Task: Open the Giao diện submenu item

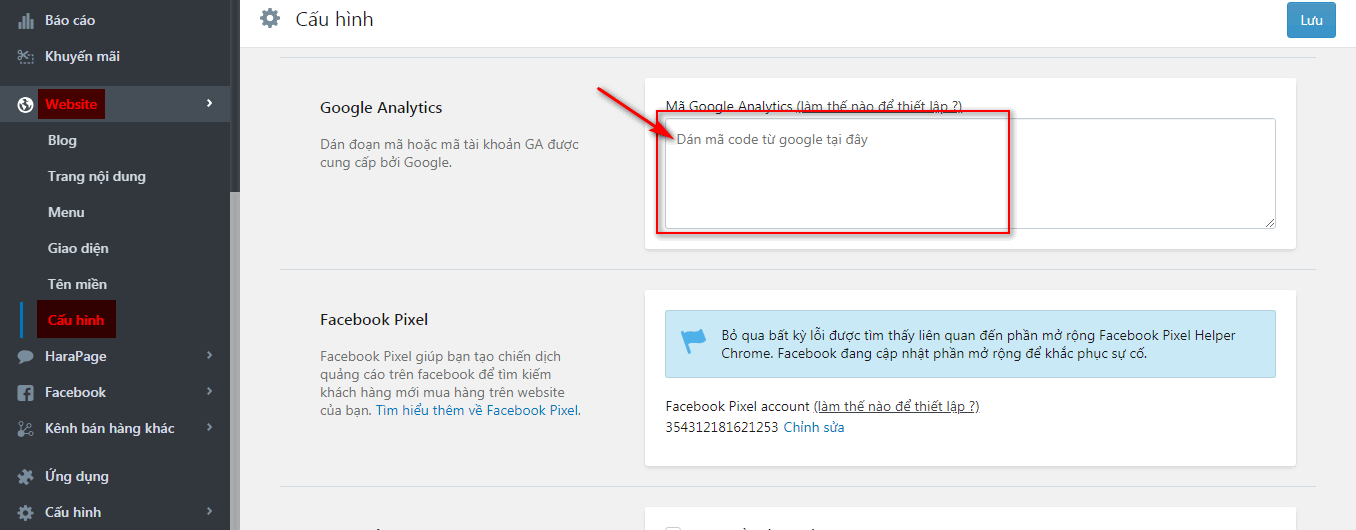Action: 78,248
